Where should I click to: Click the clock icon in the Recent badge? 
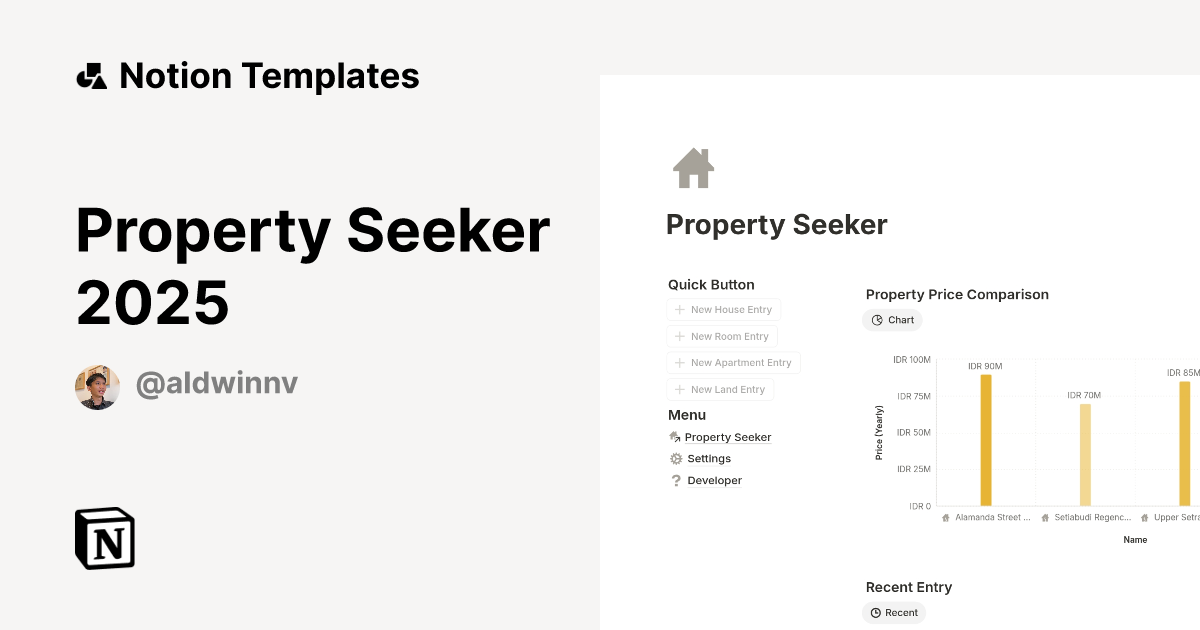[876, 612]
